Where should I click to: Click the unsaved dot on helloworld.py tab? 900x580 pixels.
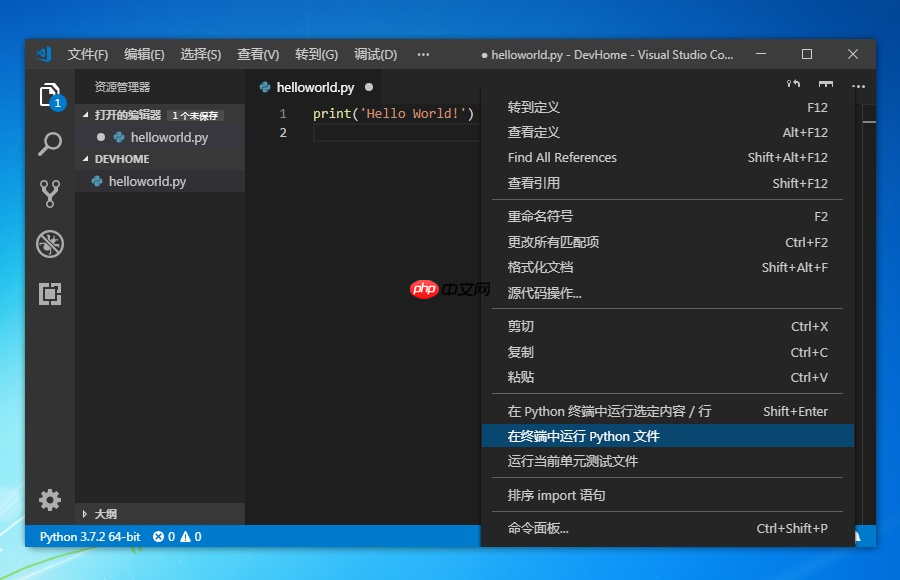click(x=369, y=87)
